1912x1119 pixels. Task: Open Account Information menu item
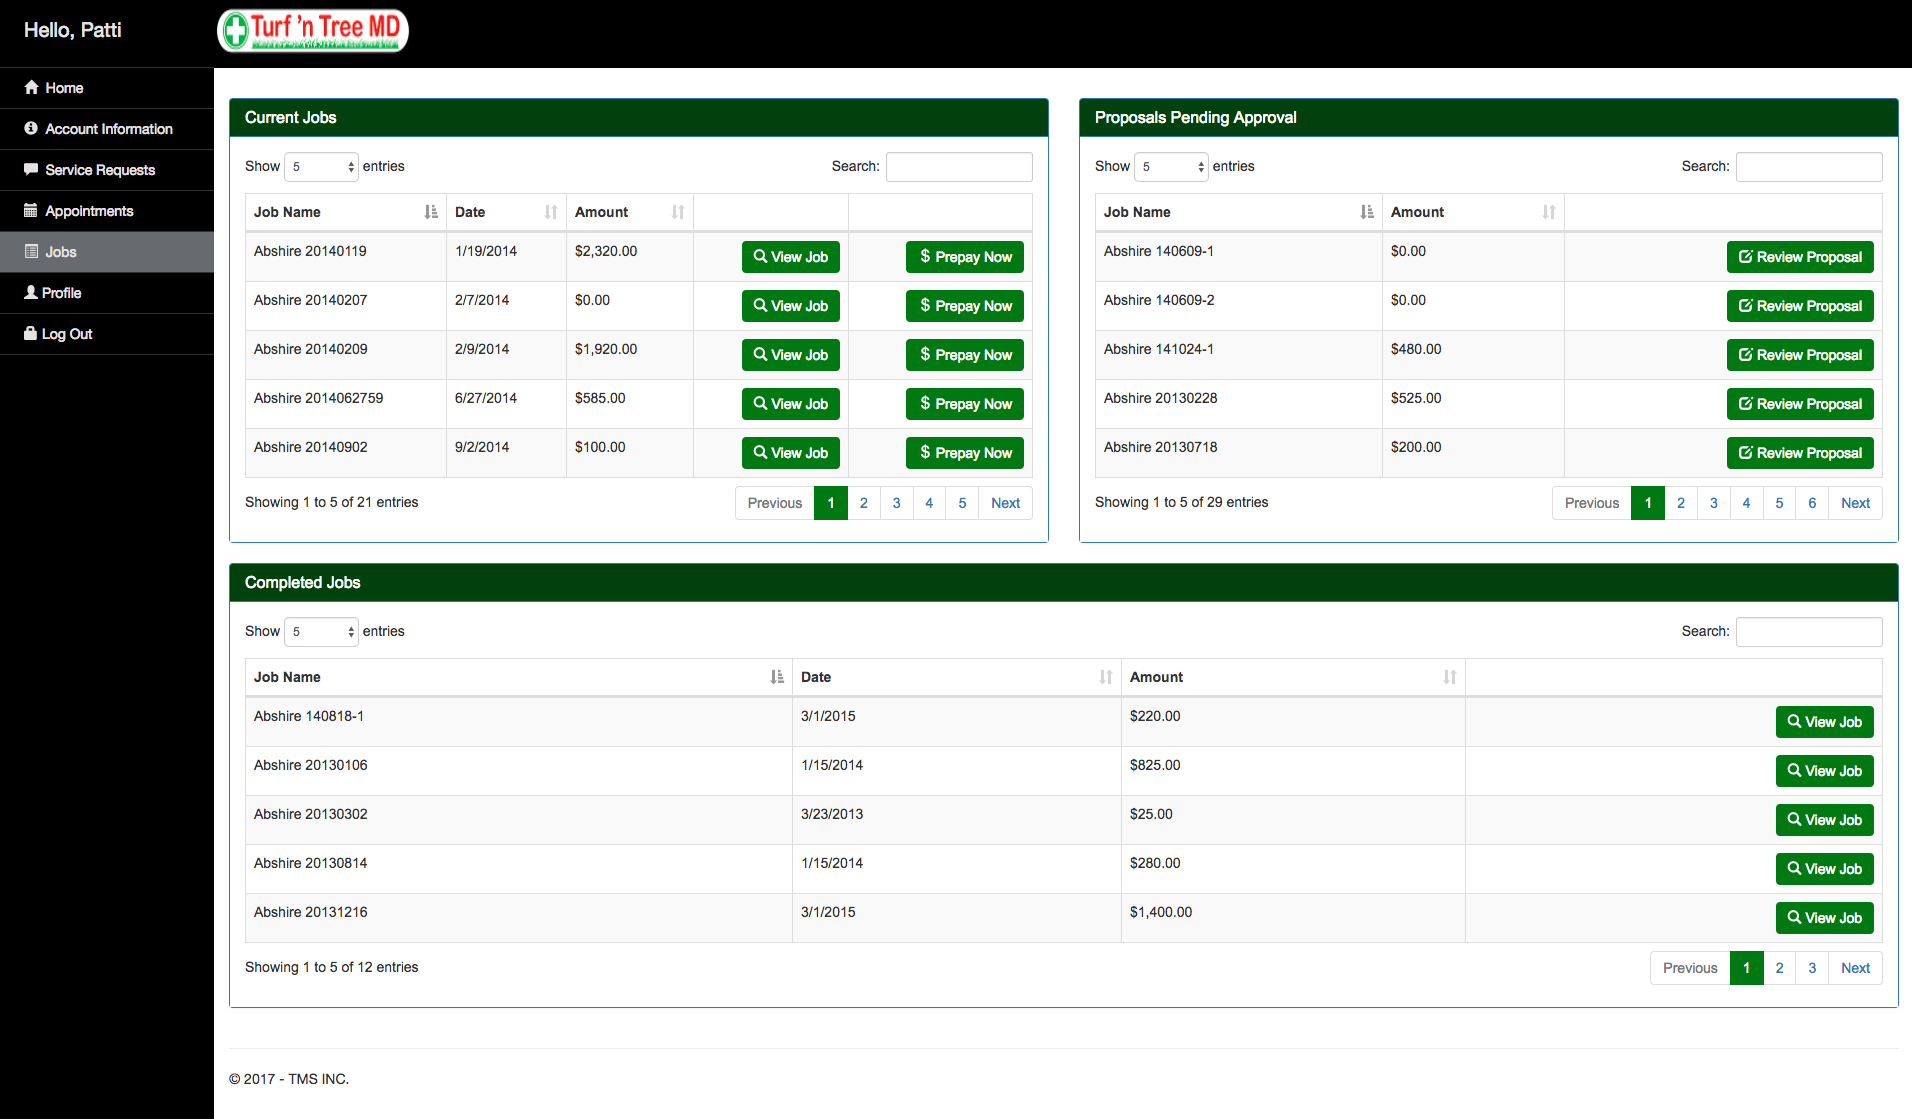[107, 129]
